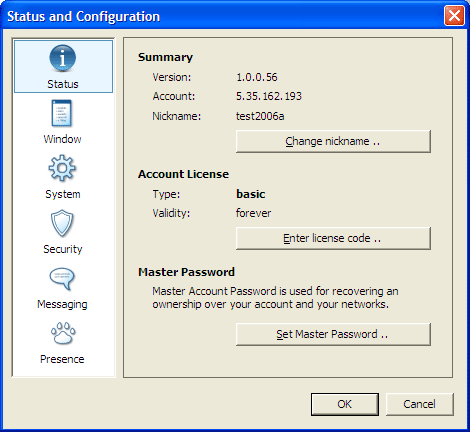Select the Status info icon
The height and width of the screenshot is (432, 470).
click(x=63, y=58)
